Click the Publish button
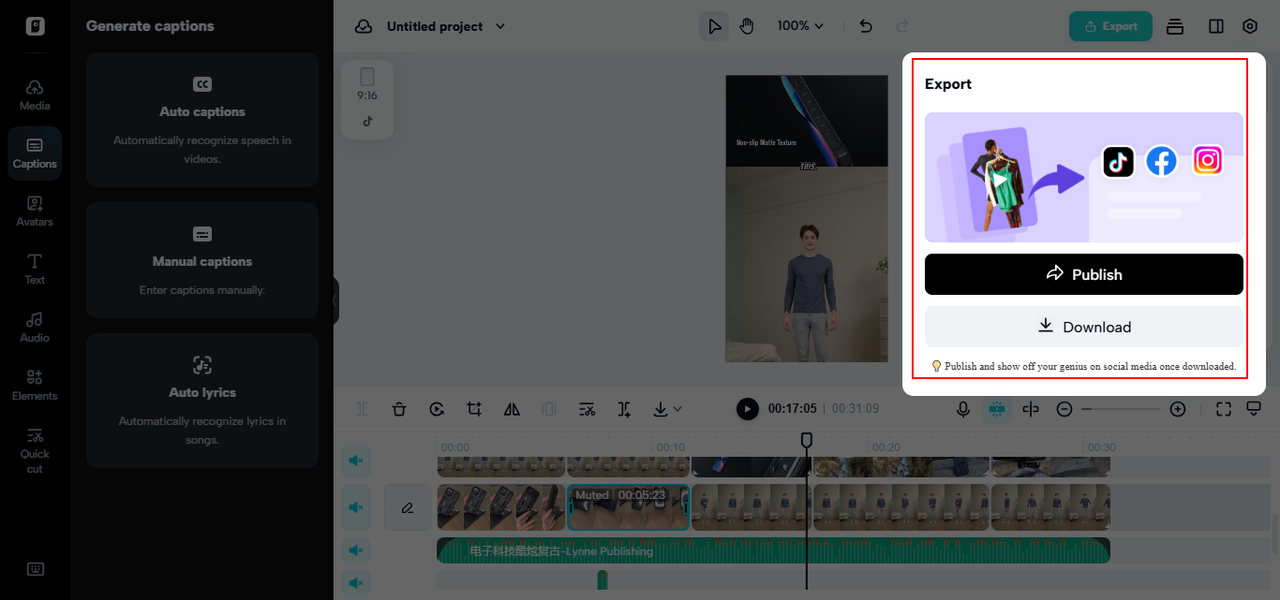 [1084, 274]
